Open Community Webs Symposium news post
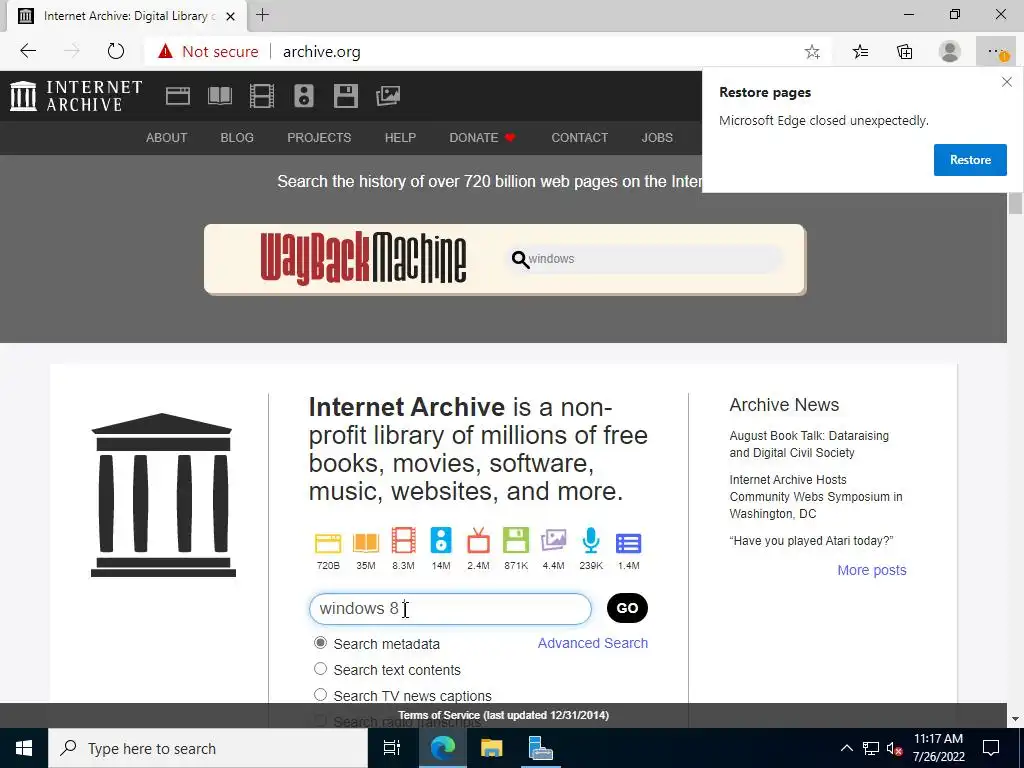Image resolution: width=1024 pixels, height=768 pixels. [x=816, y=496]
